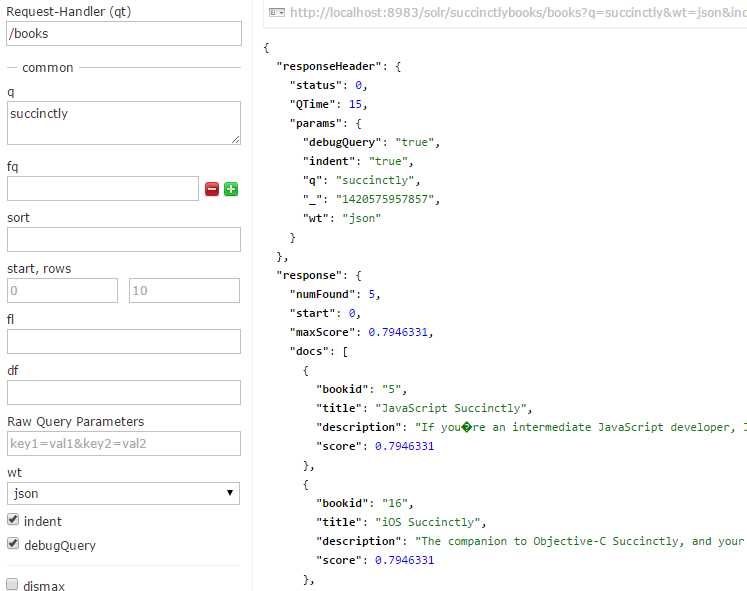Click the "start" value 0 in the response
747x591 pixels.
pos(352,313)
